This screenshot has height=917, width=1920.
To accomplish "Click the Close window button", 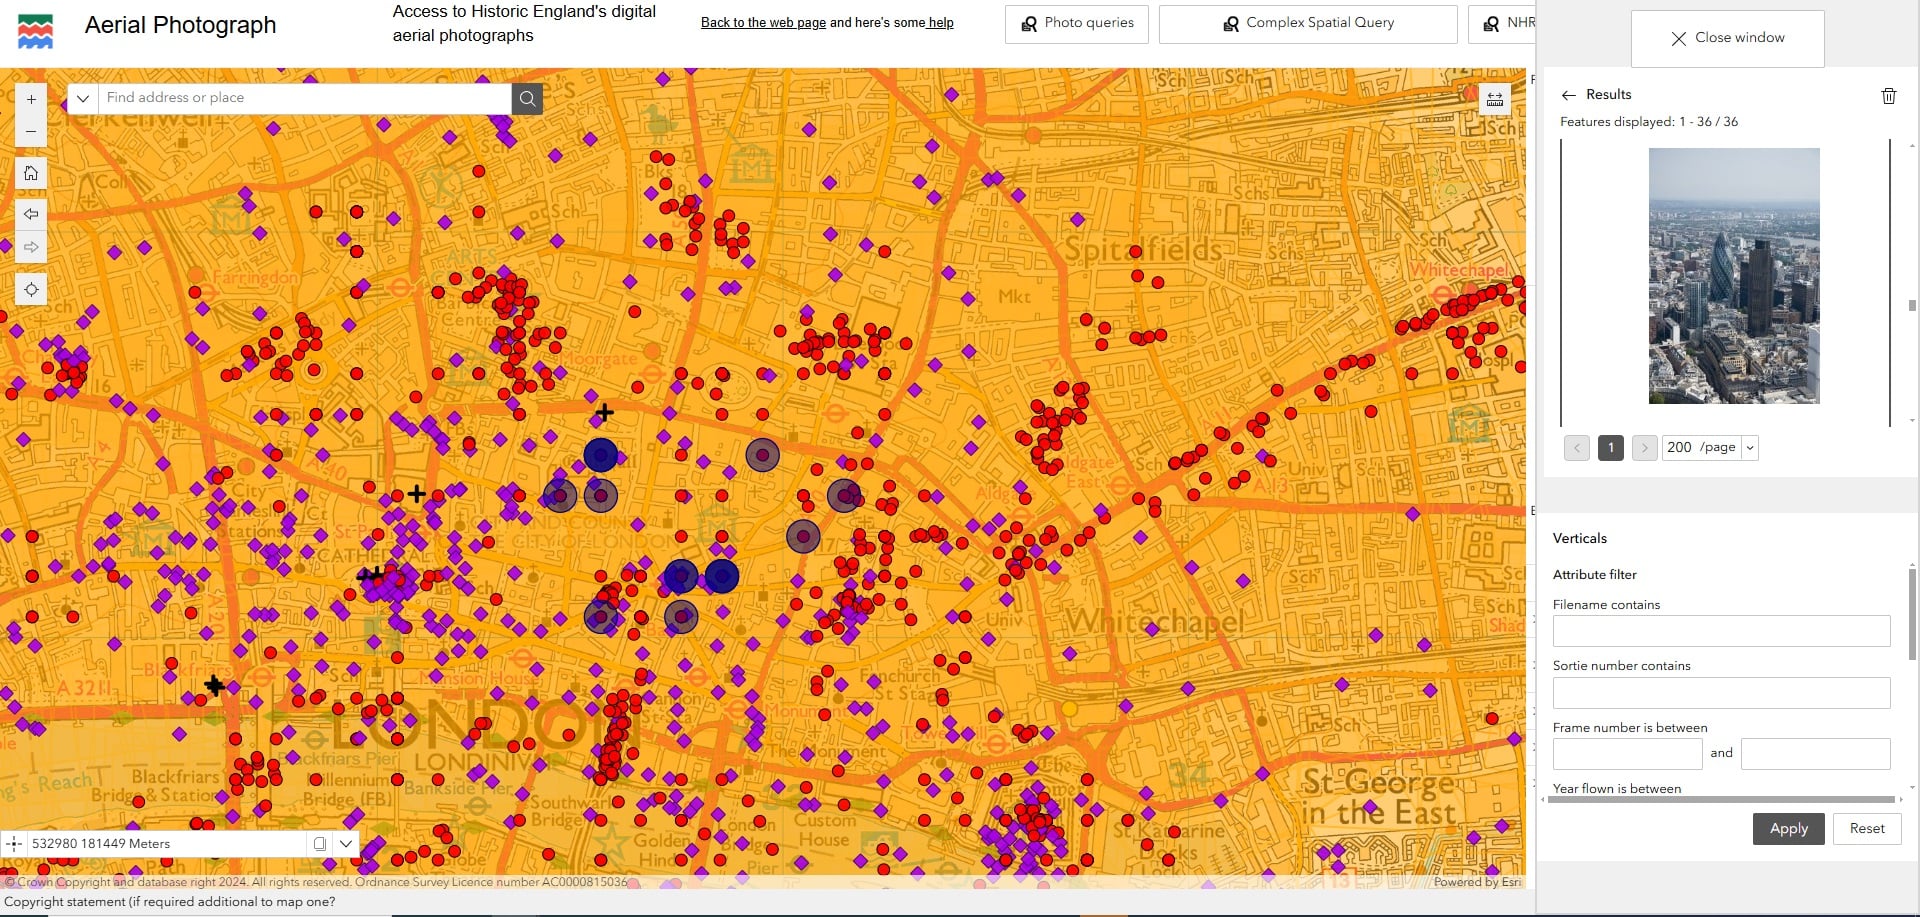I will pyautogui.click(x=1728, y=39).
